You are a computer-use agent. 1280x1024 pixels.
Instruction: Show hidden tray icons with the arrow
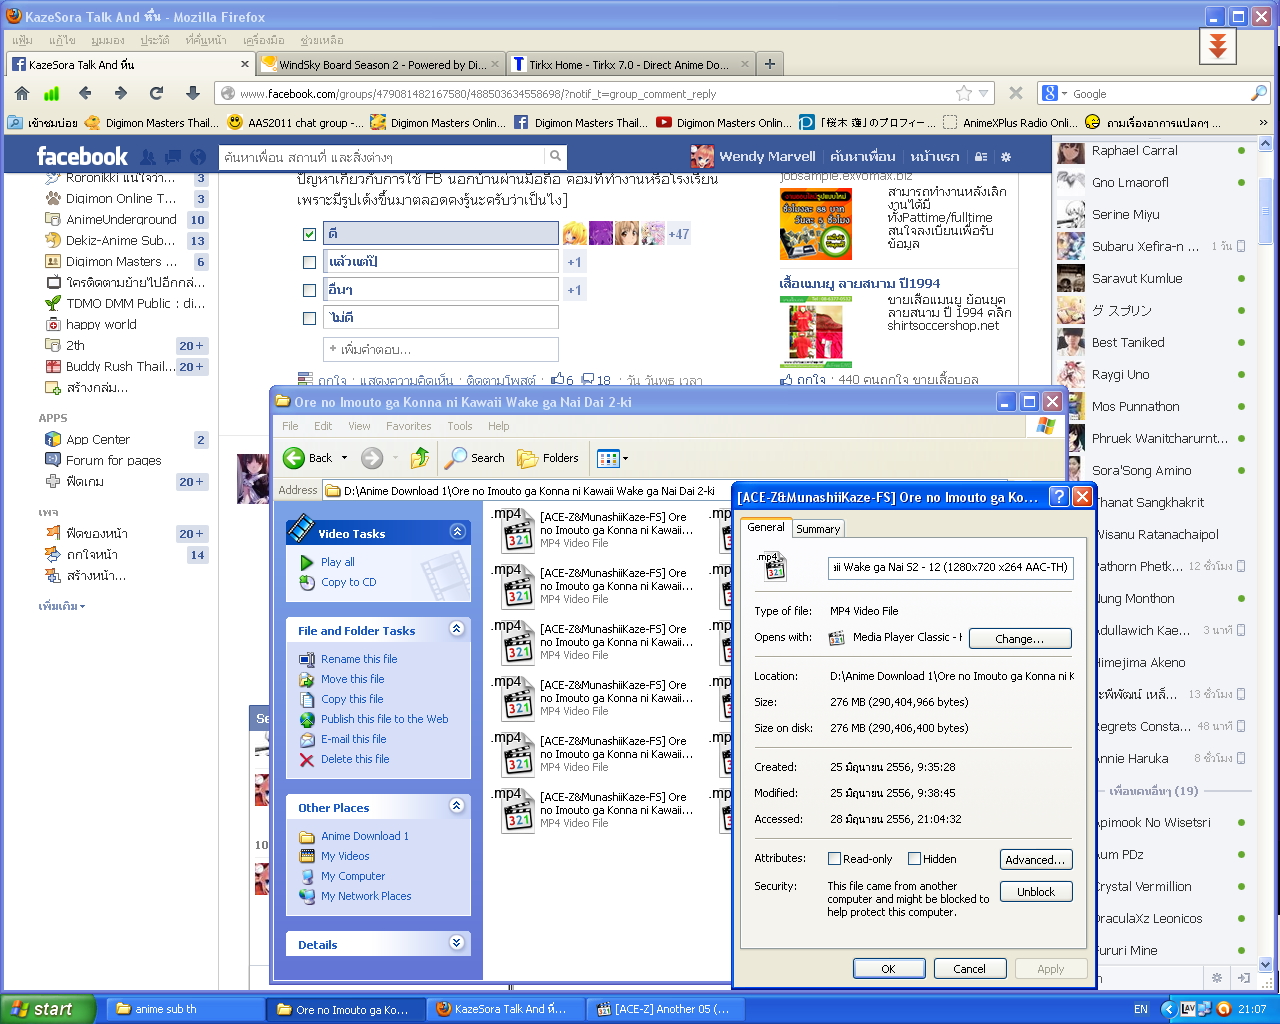(x=1167, y=1009)
